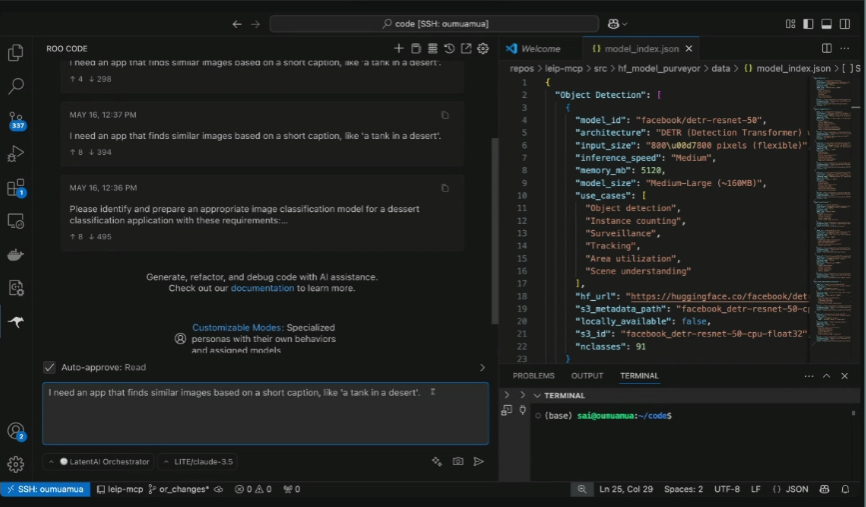The height and width of the screenshot is (507, 866).
Task: Open Copilot dropdown in title bar
Action: 617,24
